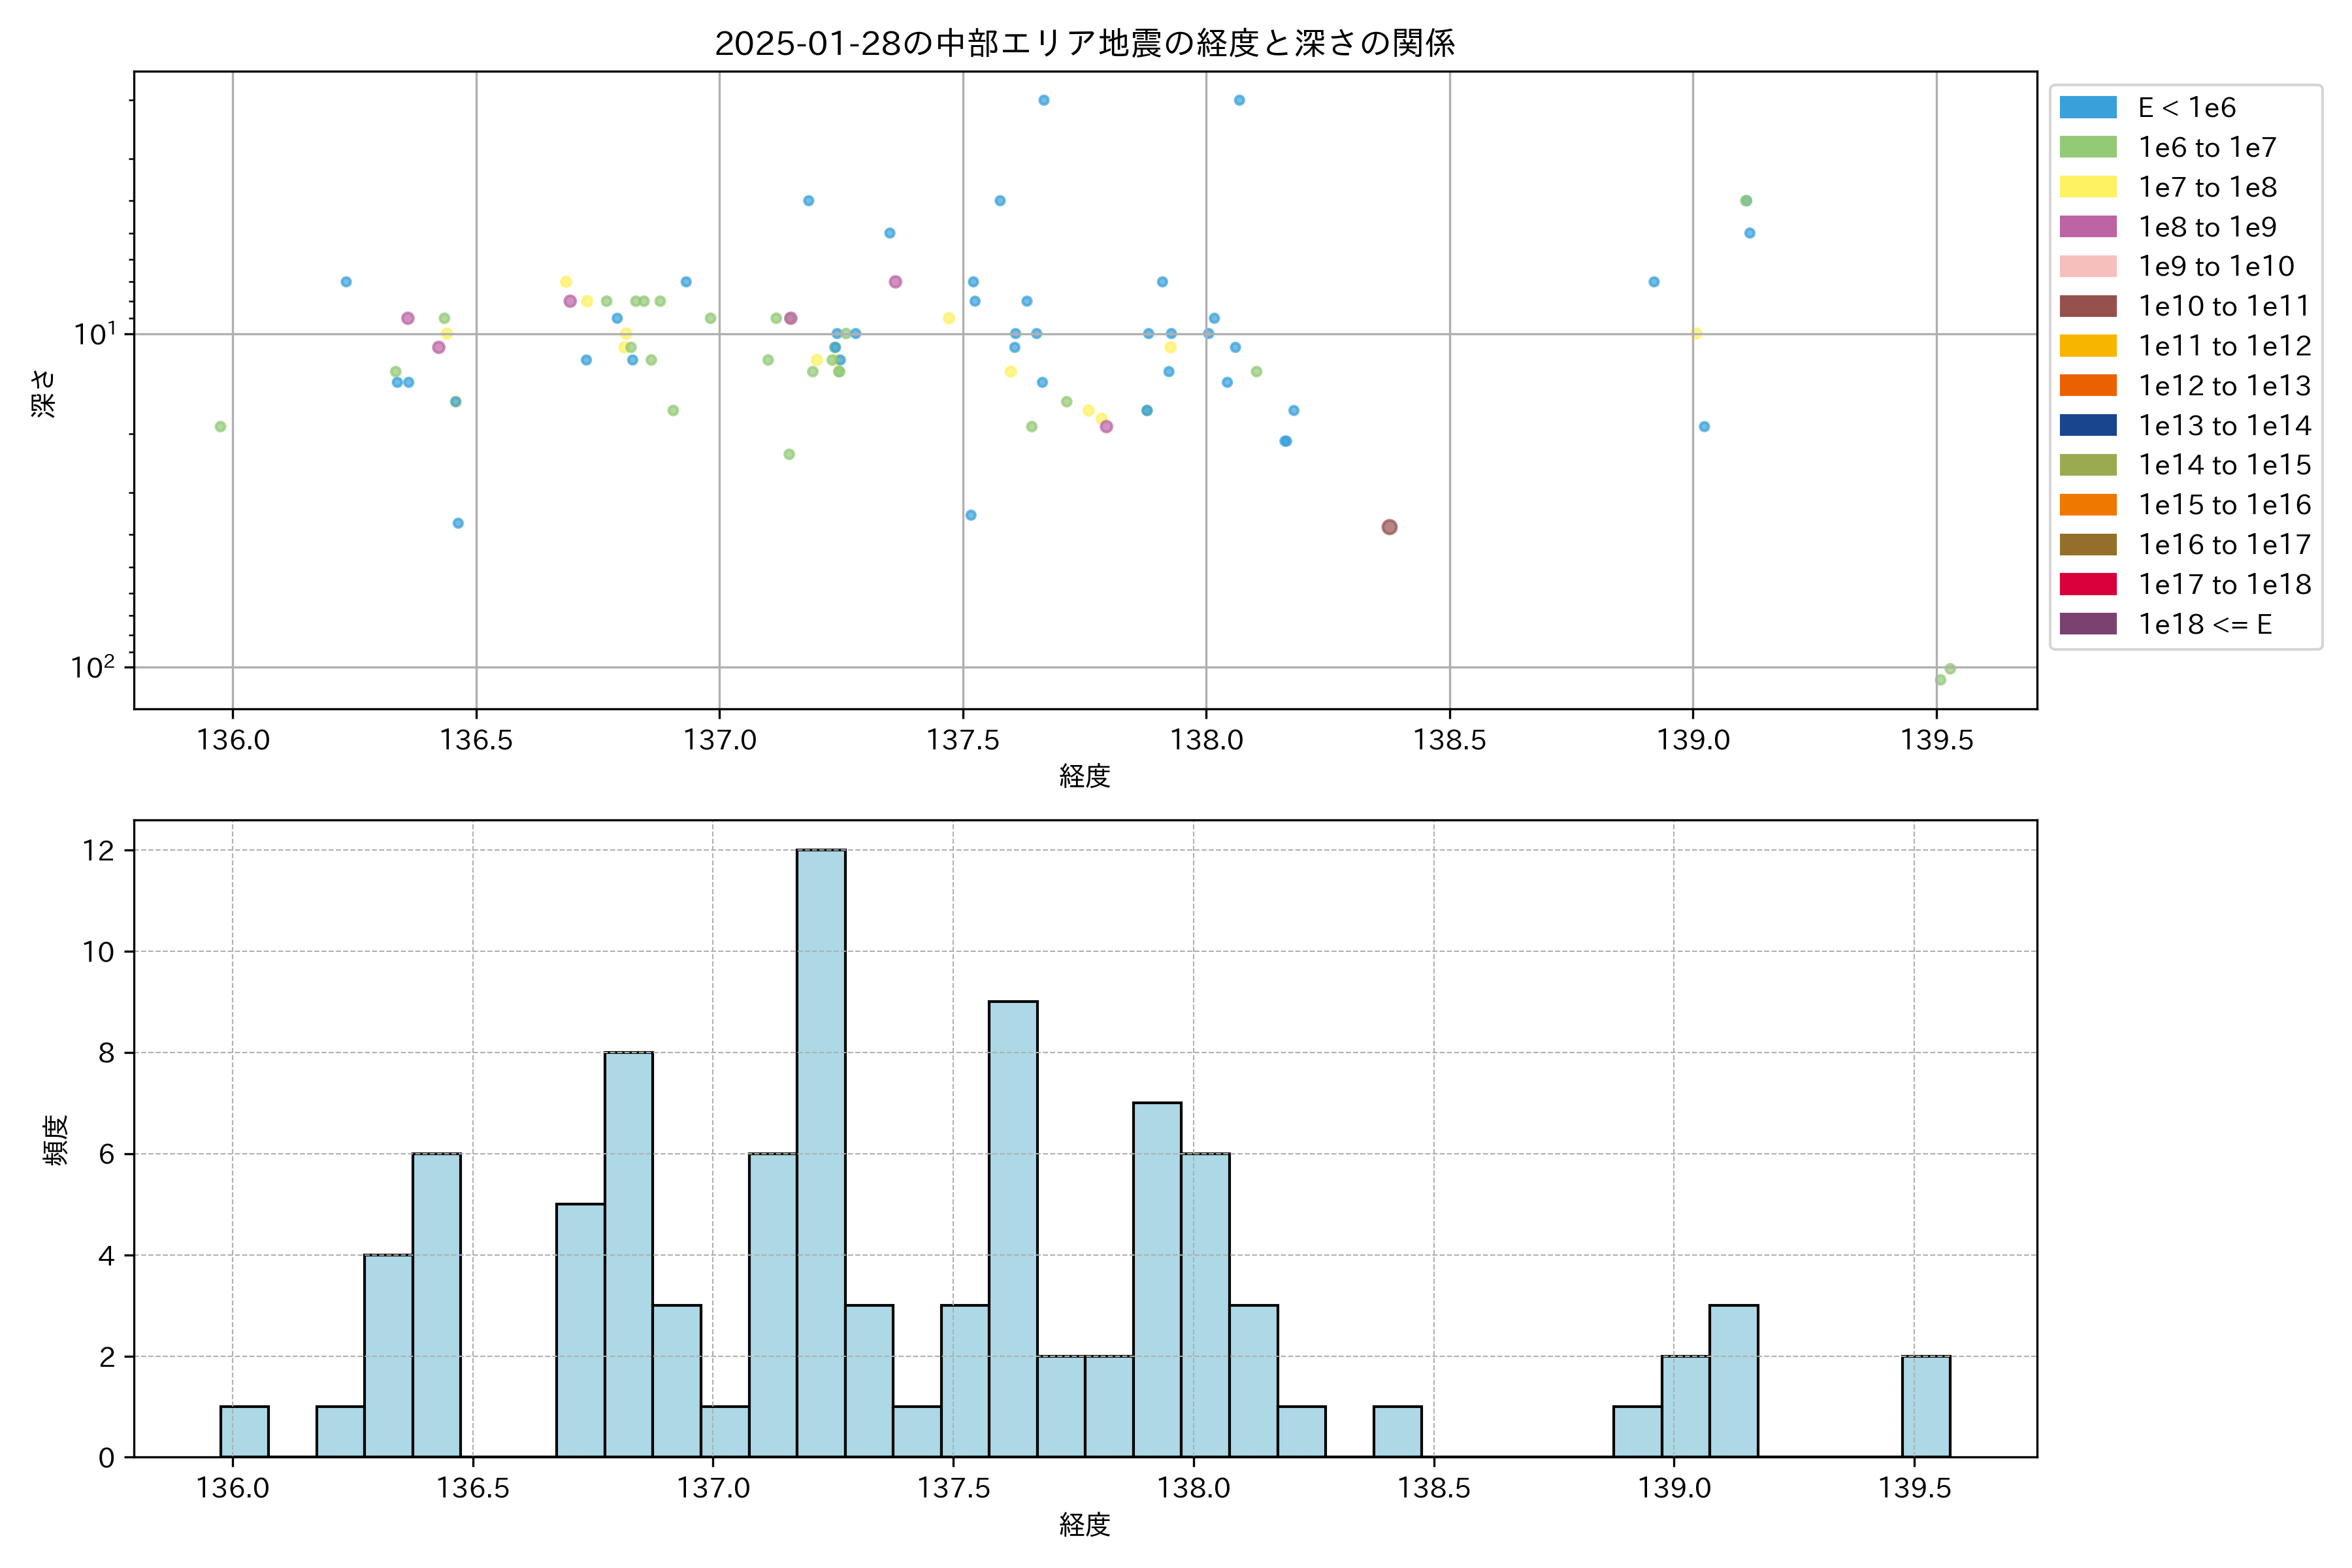Click the leftmost green scatter point near 136.0

(x=220, y=427)
